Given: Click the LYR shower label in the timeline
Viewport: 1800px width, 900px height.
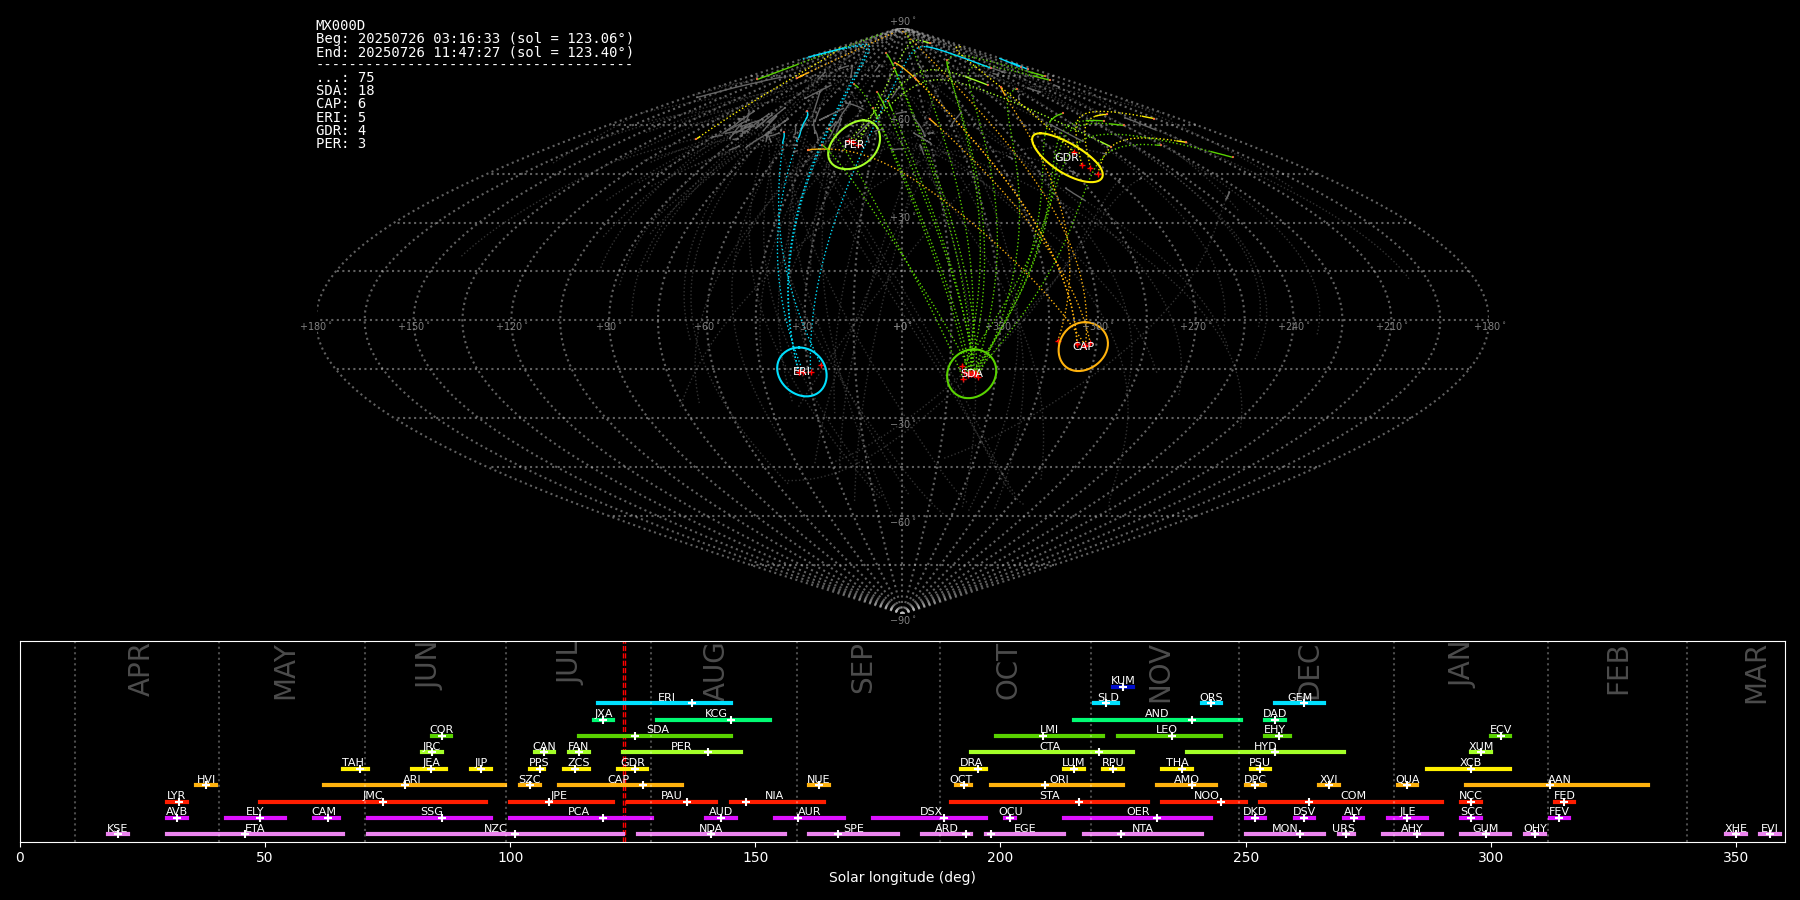Looking at the screenshot, I should coord(176,796).
